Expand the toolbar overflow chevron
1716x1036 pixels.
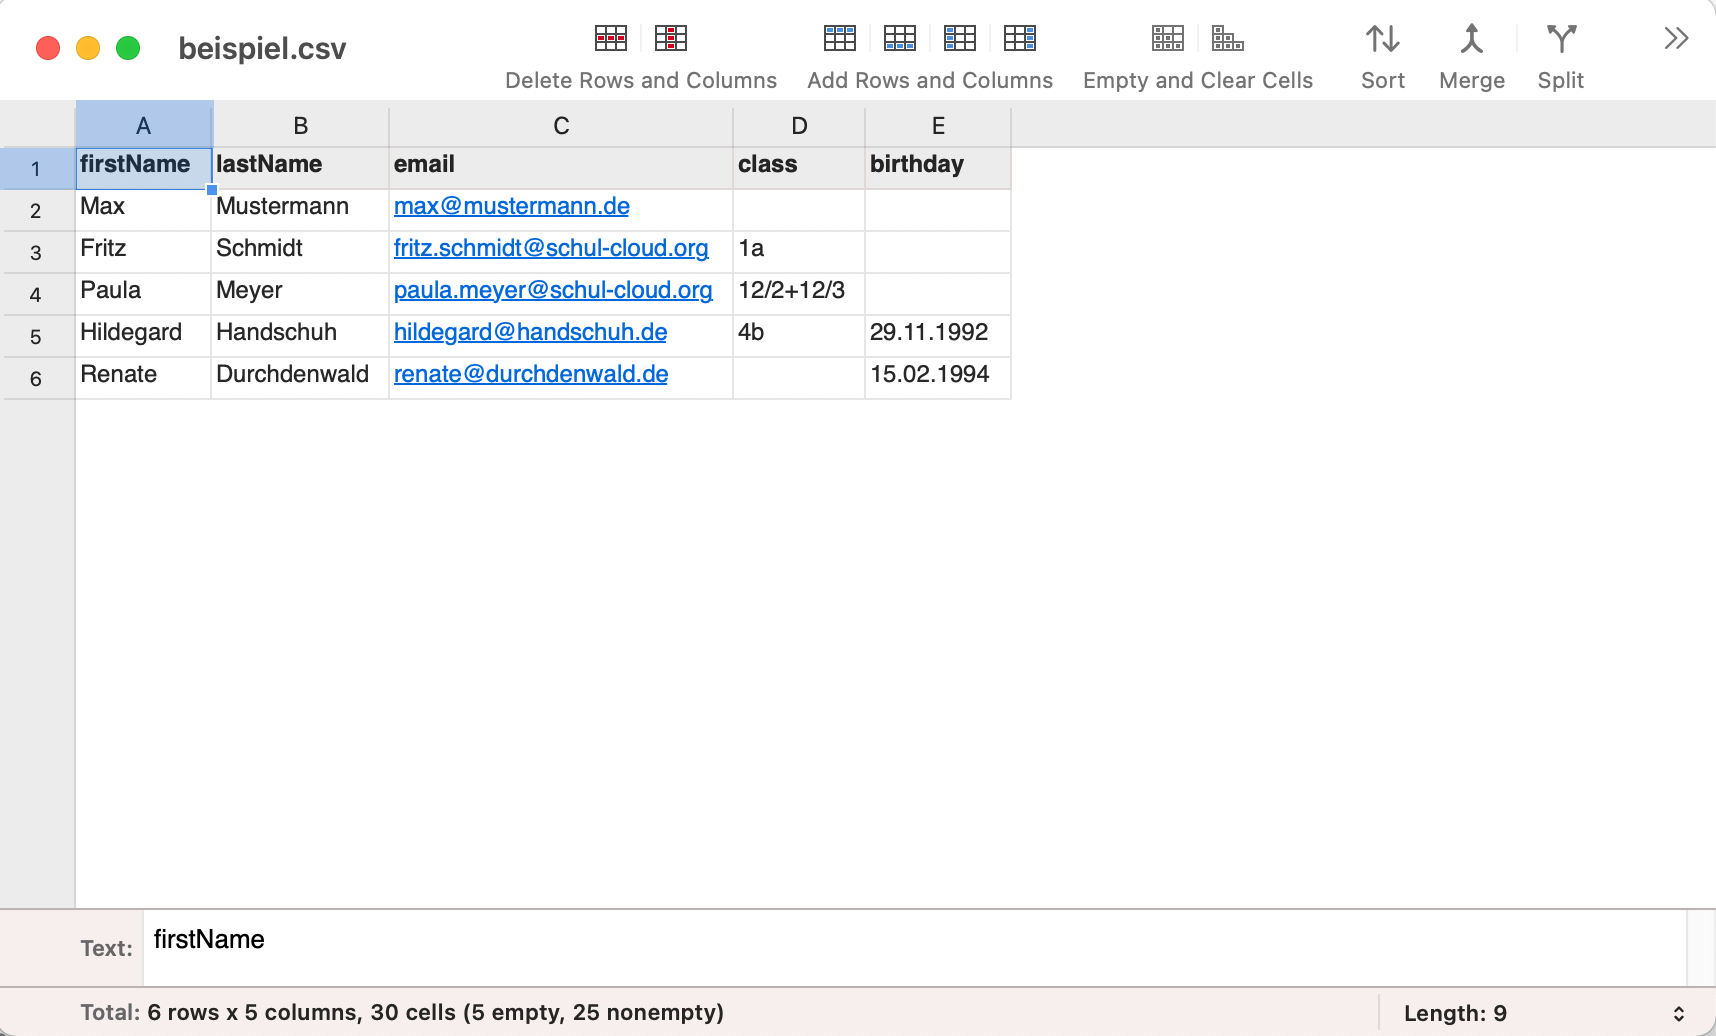(x=1676, y=39)
